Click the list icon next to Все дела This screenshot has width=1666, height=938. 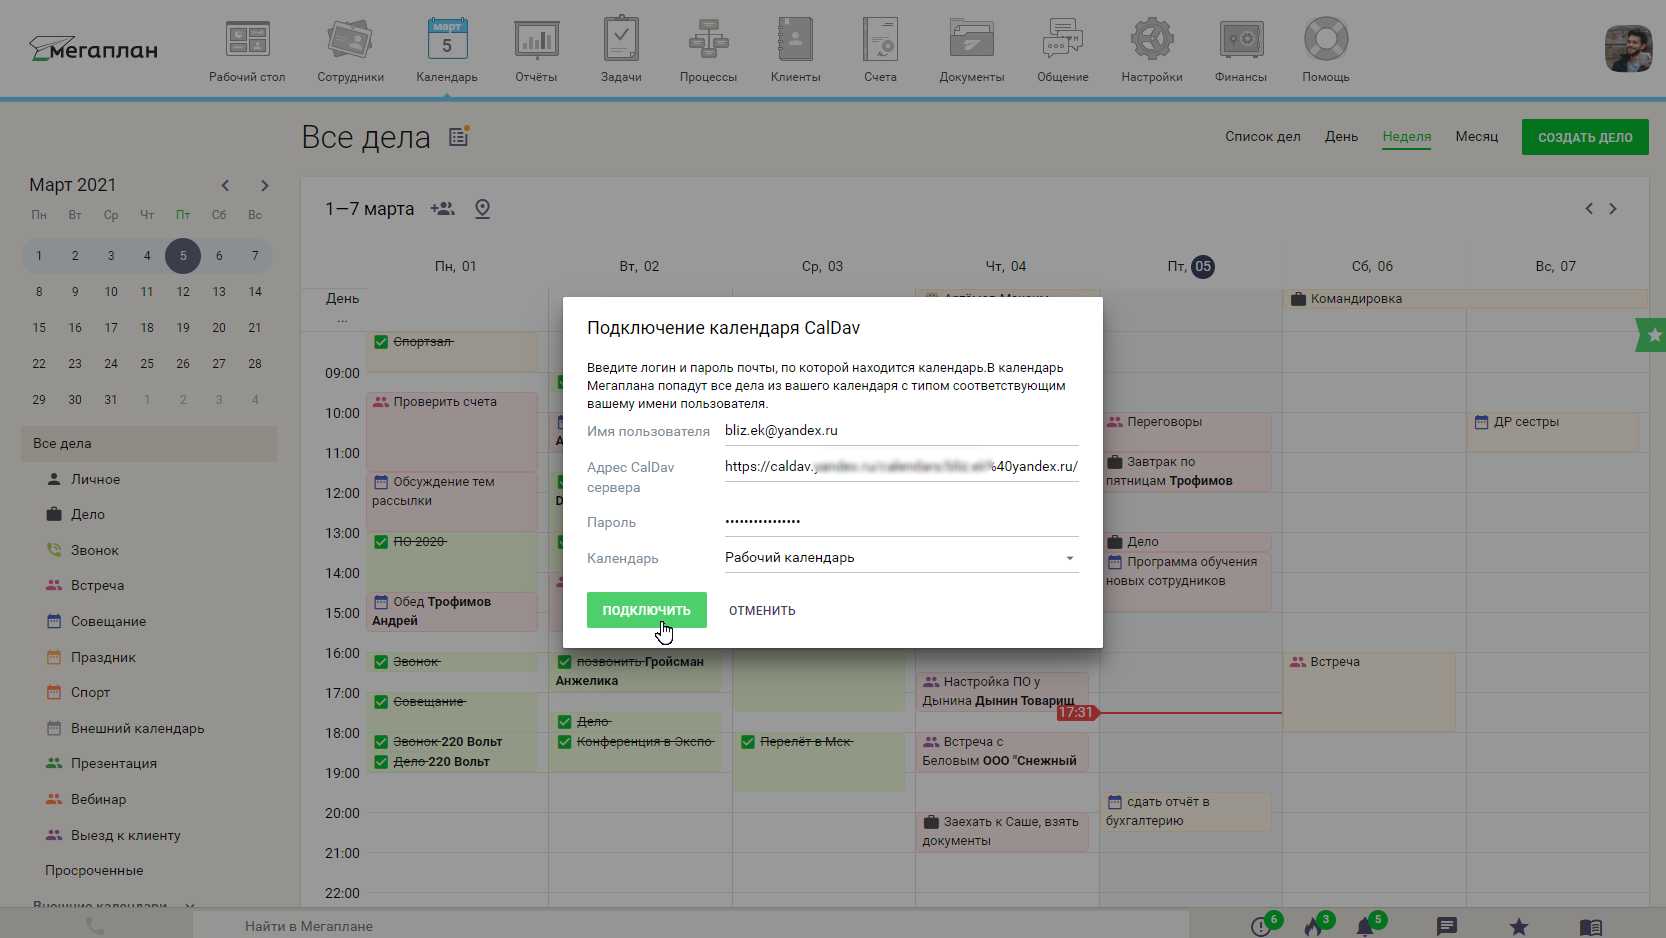point(459,136)
